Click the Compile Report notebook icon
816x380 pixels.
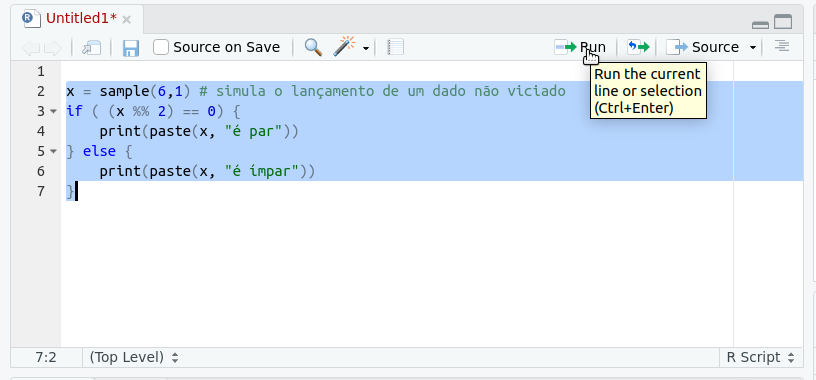click(396, 47)
